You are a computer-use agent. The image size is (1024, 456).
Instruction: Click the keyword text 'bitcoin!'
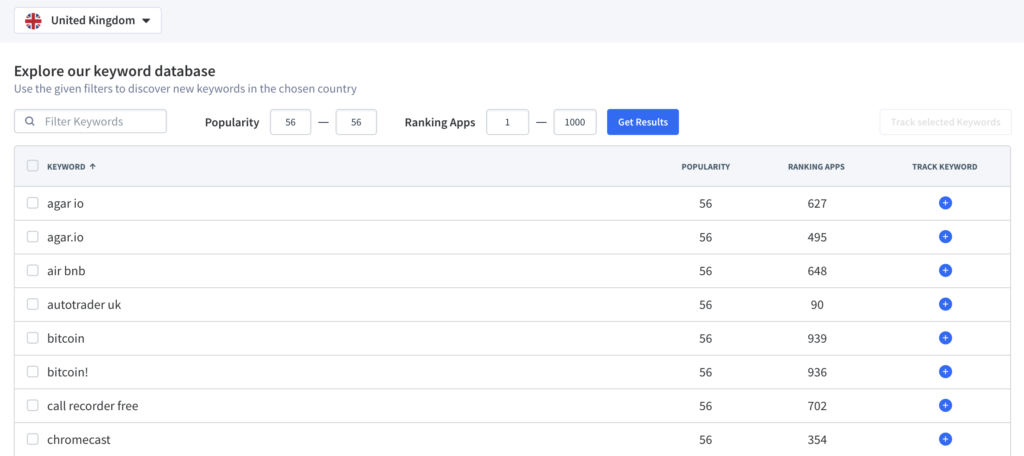click(67, 372)
